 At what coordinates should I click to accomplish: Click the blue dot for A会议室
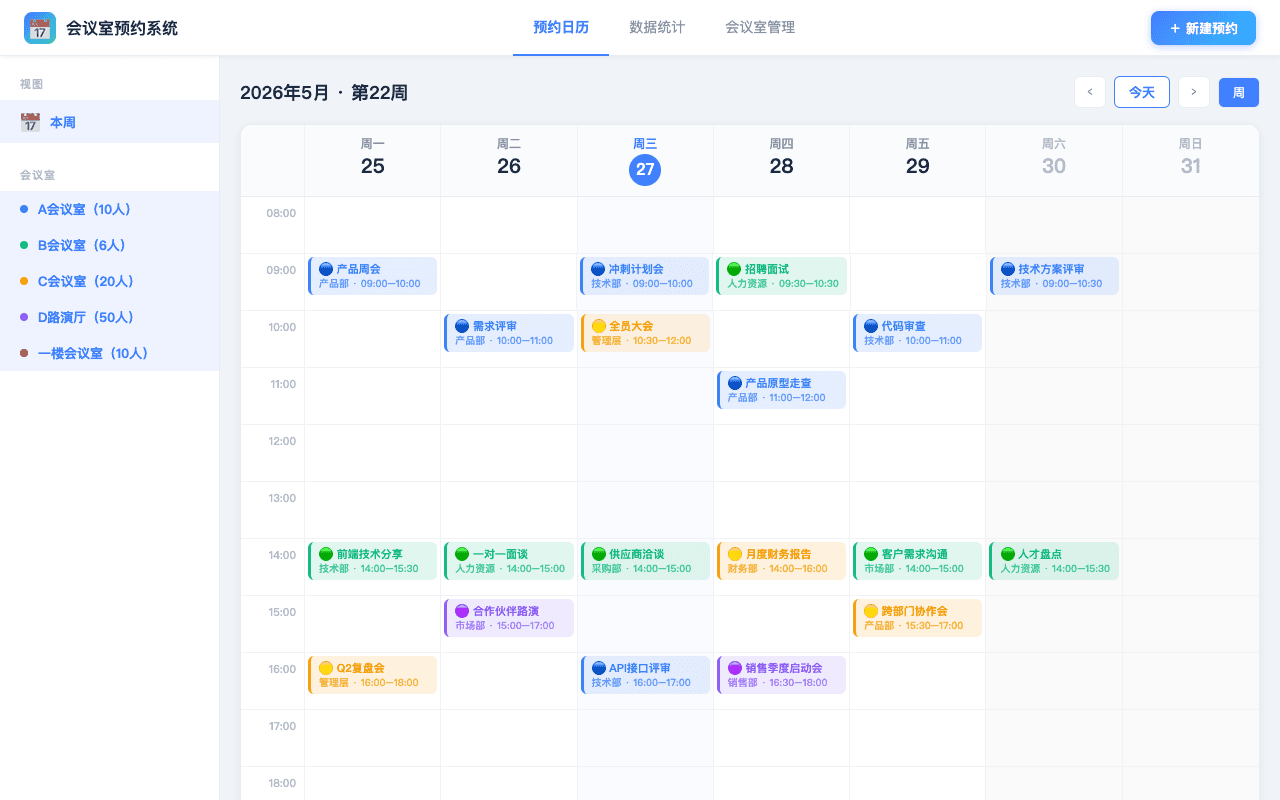24,209
